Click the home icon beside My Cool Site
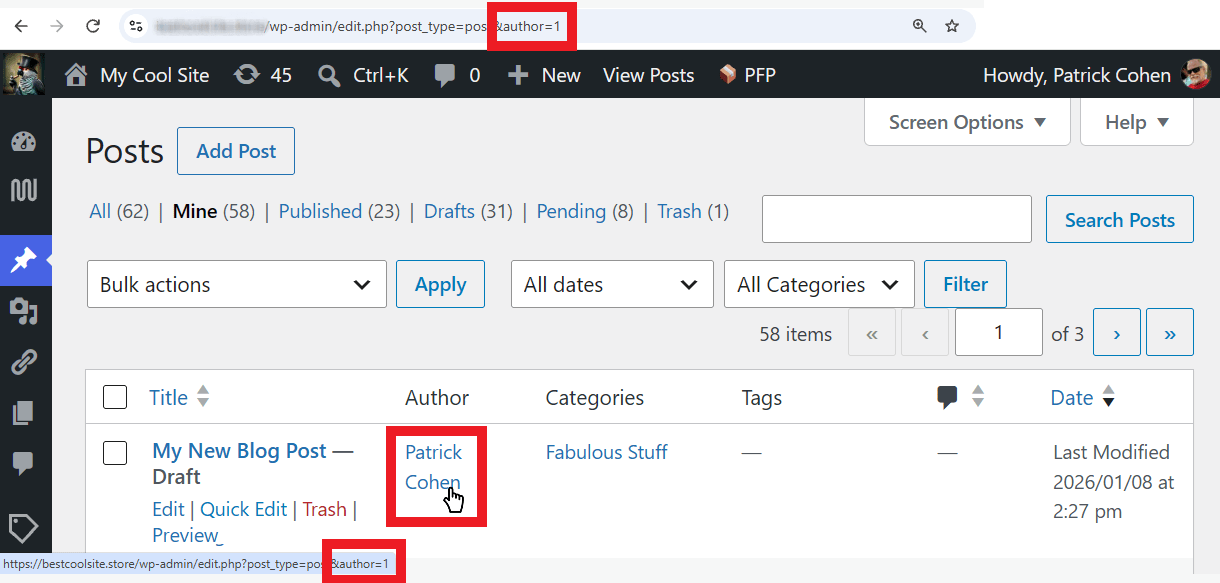This screenshot has width=1220, height=583. pyautogui.click(x=76, y=75)
